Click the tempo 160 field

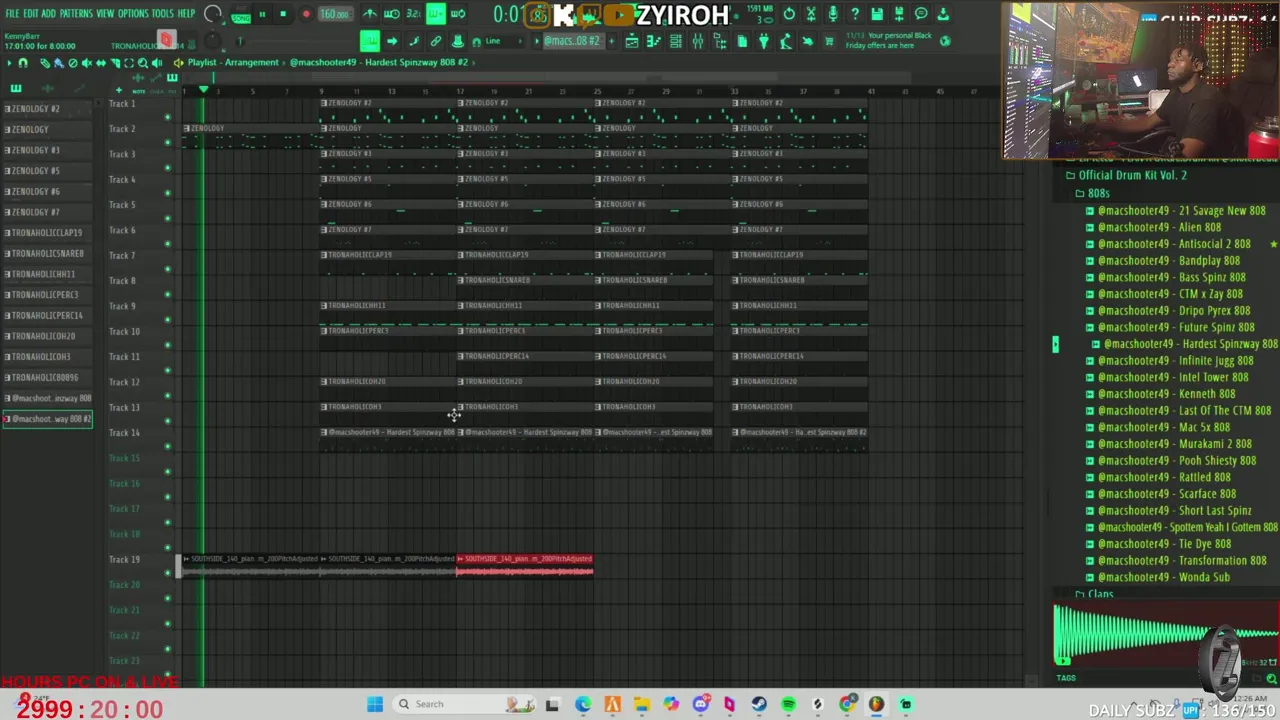pos(334,15)
